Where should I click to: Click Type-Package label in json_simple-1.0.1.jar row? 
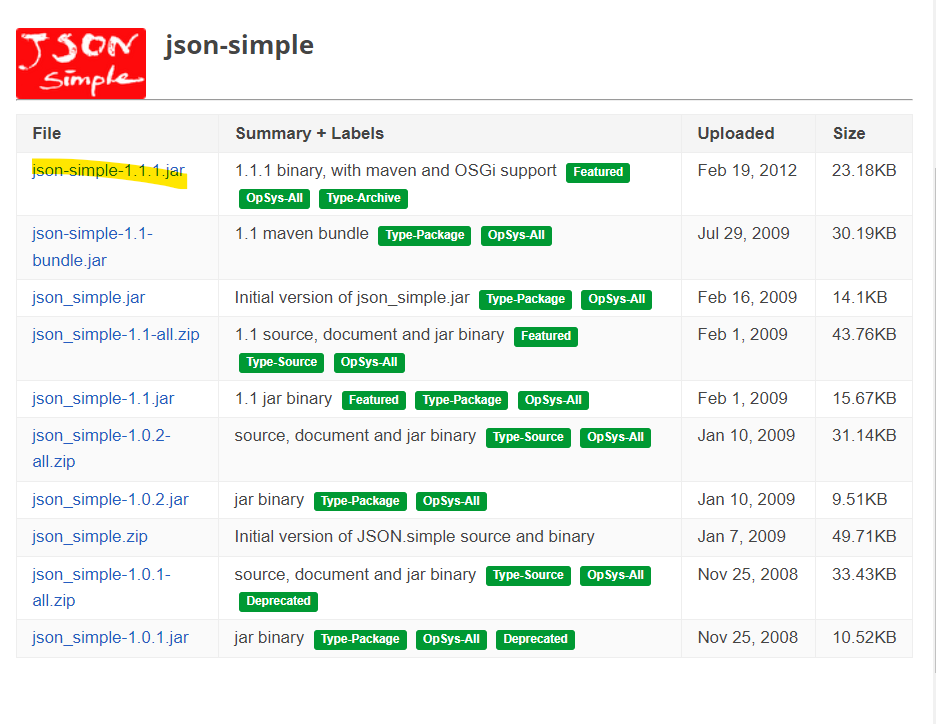pos(360,639)
